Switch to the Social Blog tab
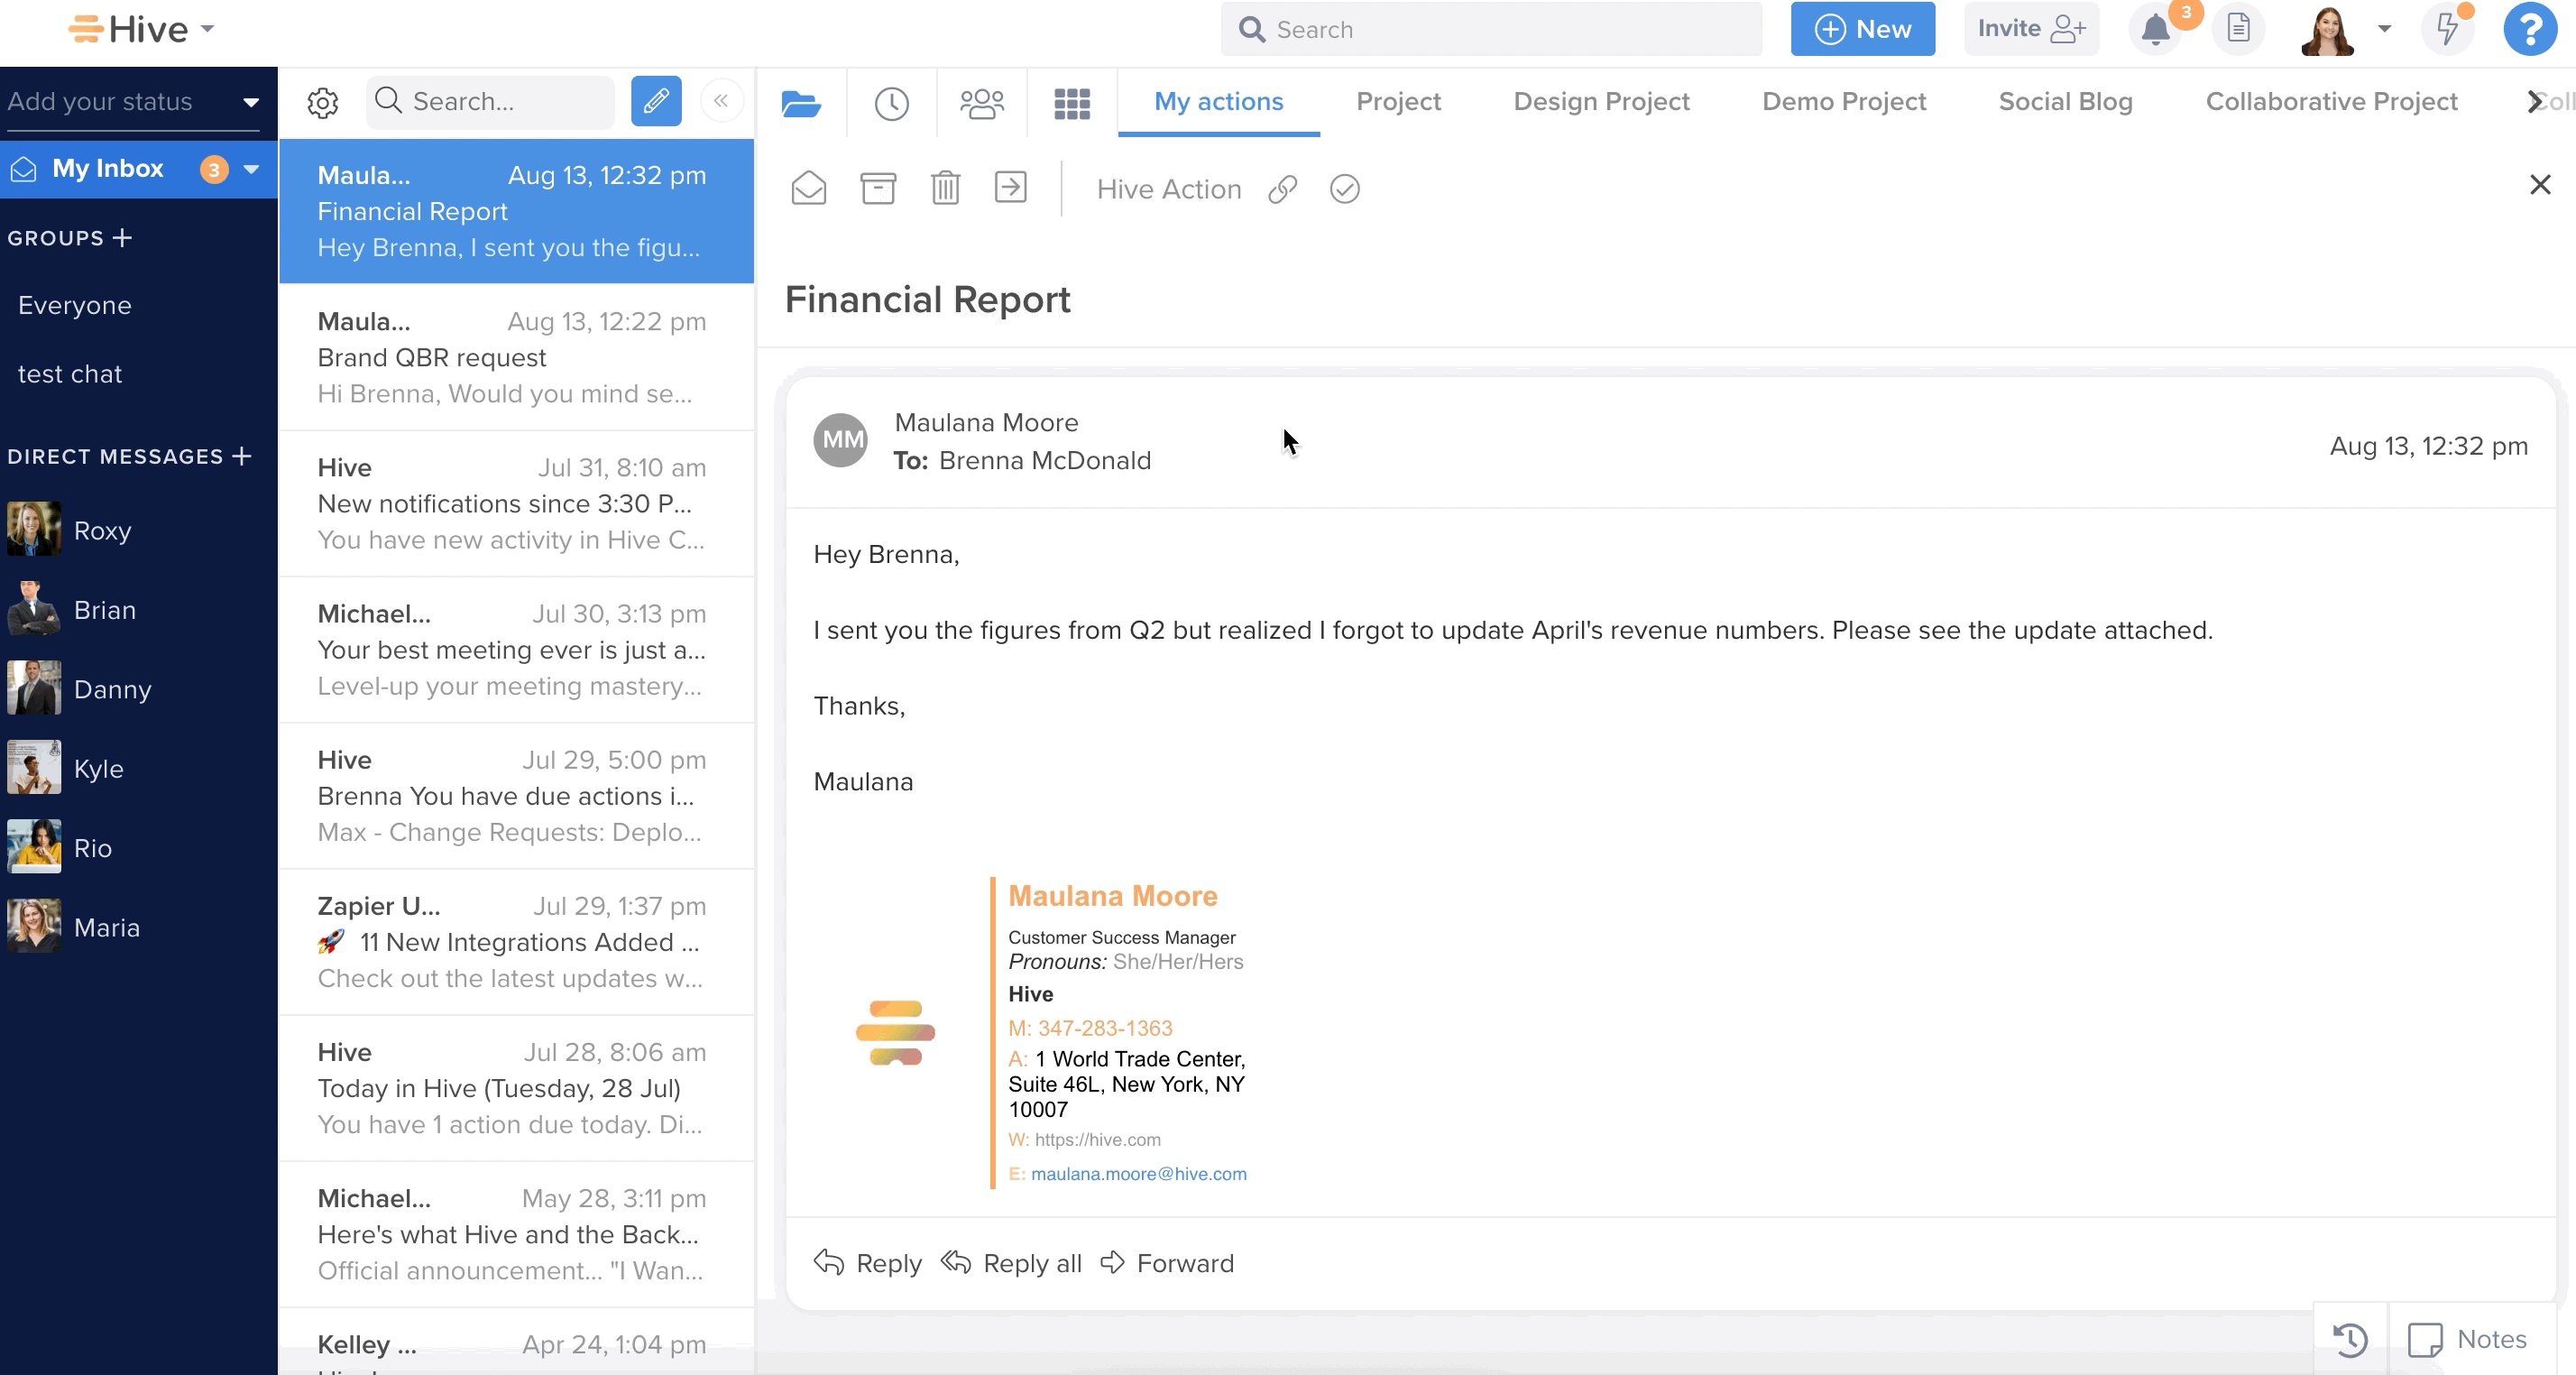 (x=2065, y=102)
